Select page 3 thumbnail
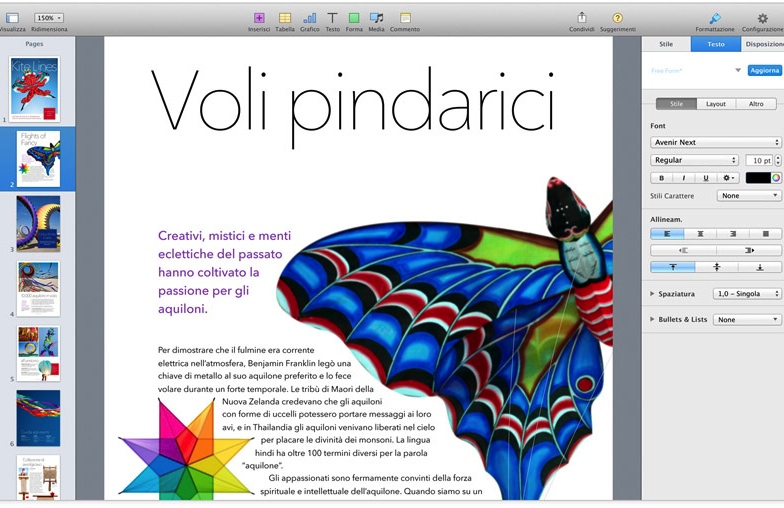 (38, 223)
